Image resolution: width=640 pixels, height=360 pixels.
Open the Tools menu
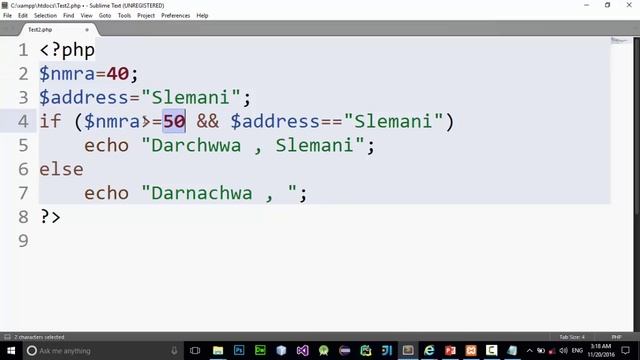pyautogui.click(x=124, y=16)
